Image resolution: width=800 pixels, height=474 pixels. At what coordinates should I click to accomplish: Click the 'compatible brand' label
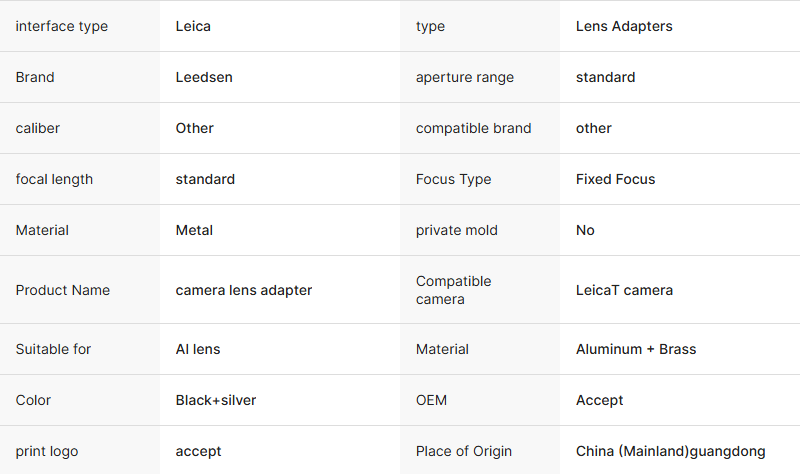[x=473, y=128]
